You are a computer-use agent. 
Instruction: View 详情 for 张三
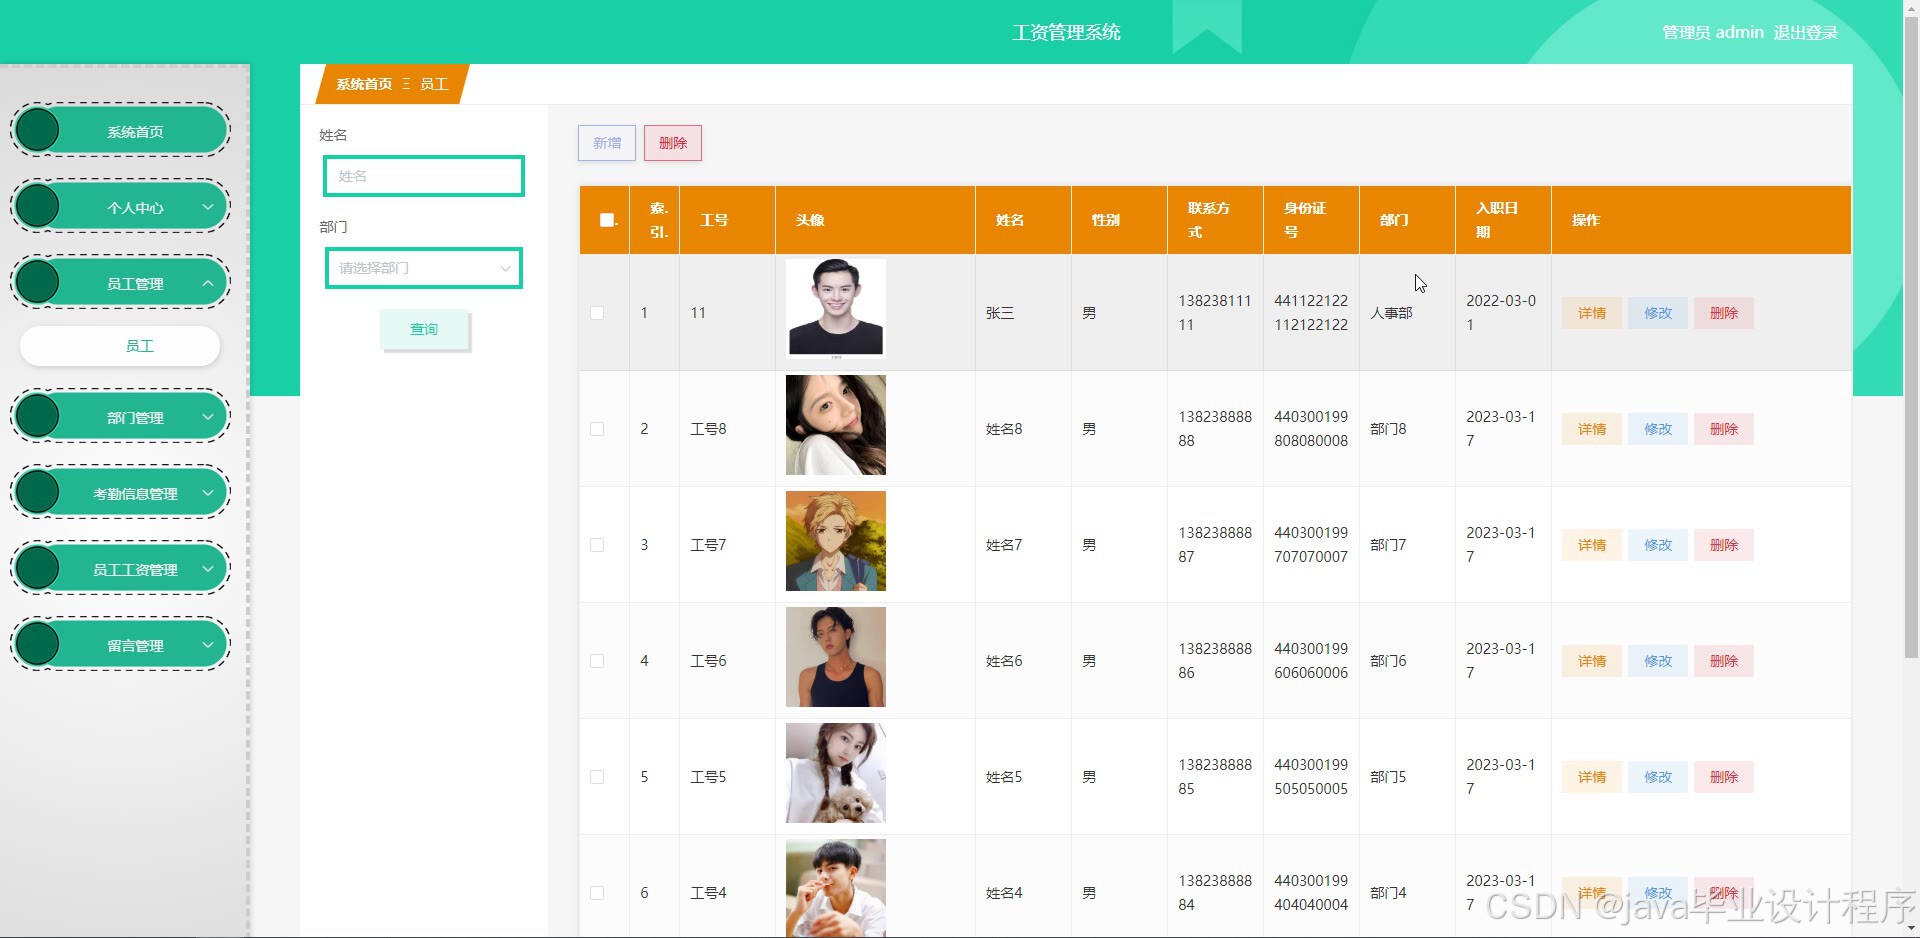point(1592,313)
